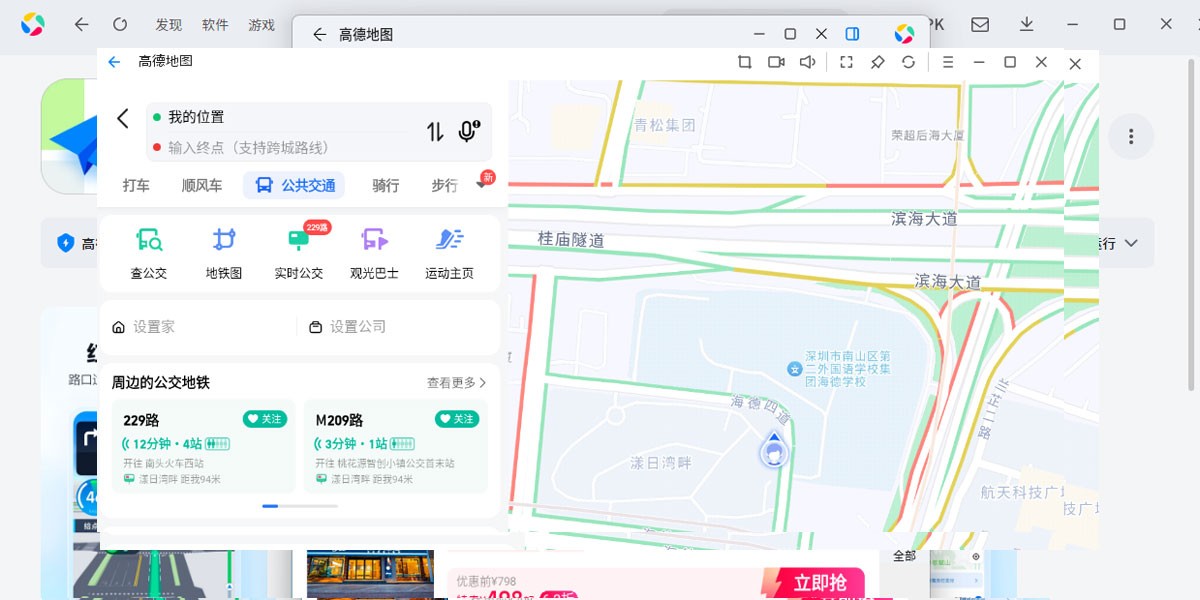
Task: Click the video record icon in title bar
Action: coord(776,62)
